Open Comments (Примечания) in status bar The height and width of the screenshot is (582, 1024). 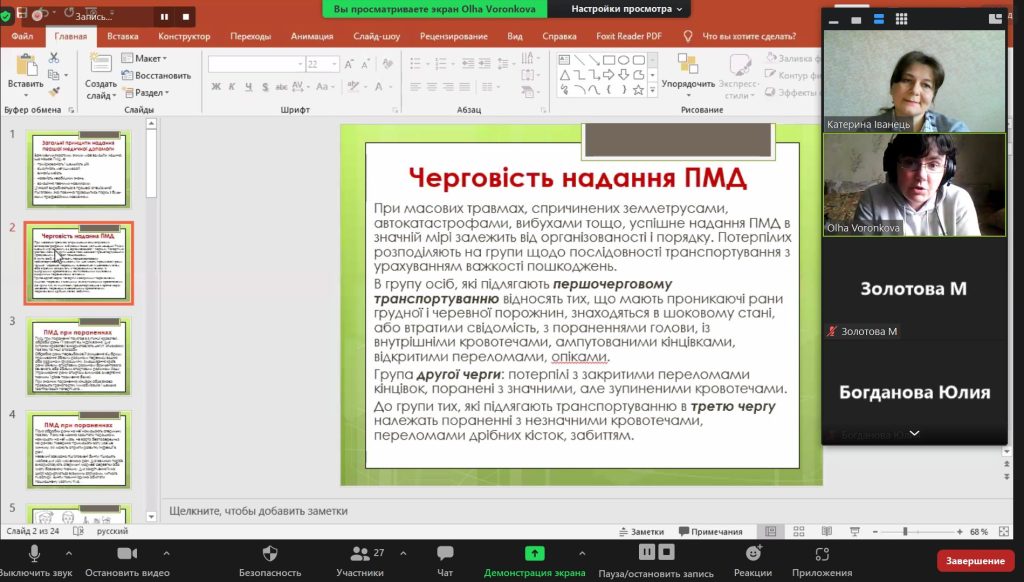(x=711, y=532)
